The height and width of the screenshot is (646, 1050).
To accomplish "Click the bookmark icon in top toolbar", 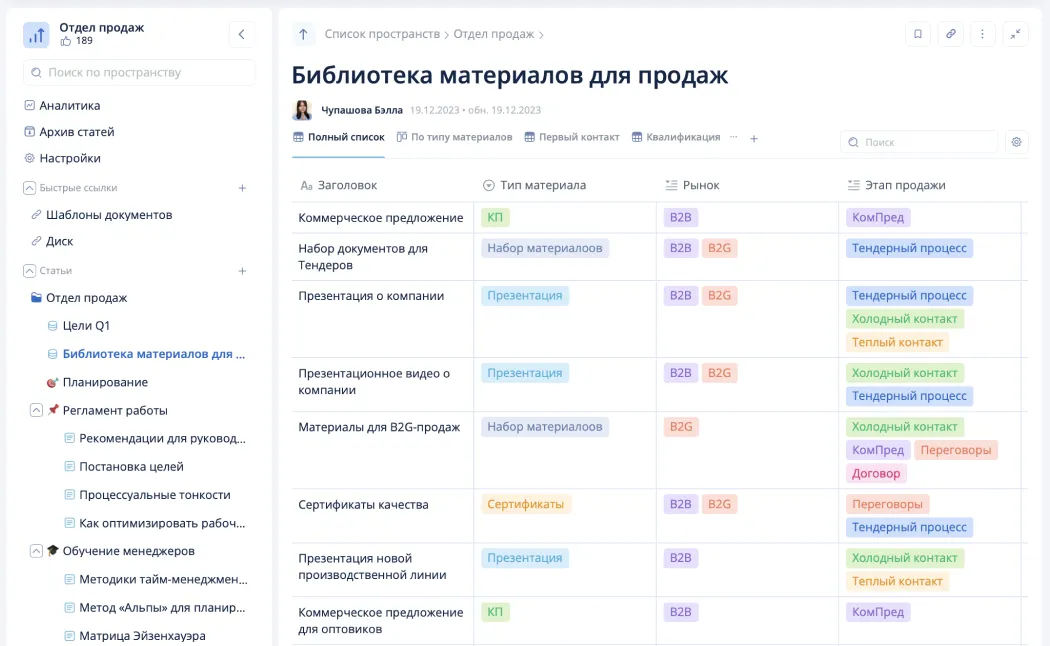I will pyautogui.click(x=917, y=34).
